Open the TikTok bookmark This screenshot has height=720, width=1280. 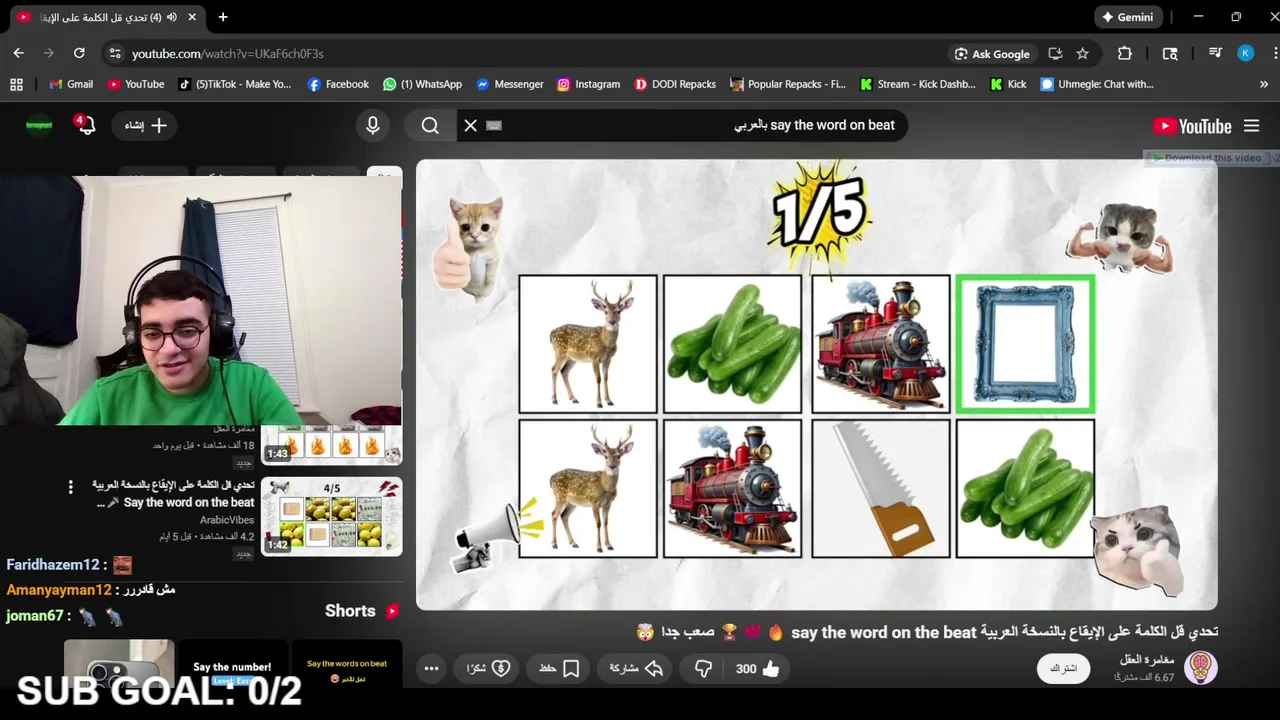pos(234,84)
